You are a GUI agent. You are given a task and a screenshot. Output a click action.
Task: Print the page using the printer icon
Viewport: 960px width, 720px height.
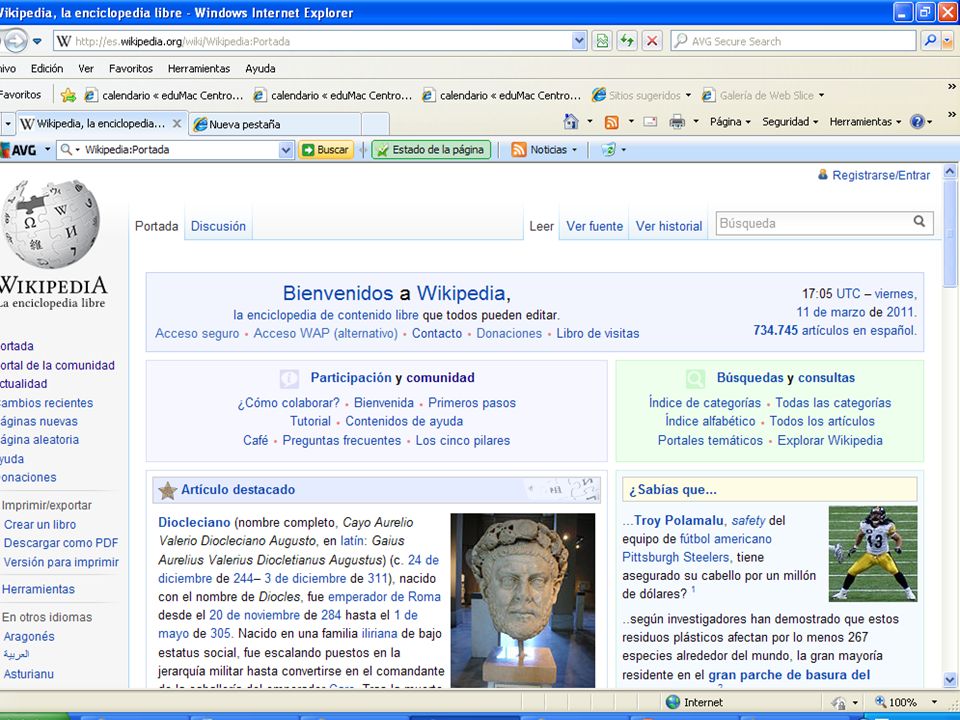677,122
